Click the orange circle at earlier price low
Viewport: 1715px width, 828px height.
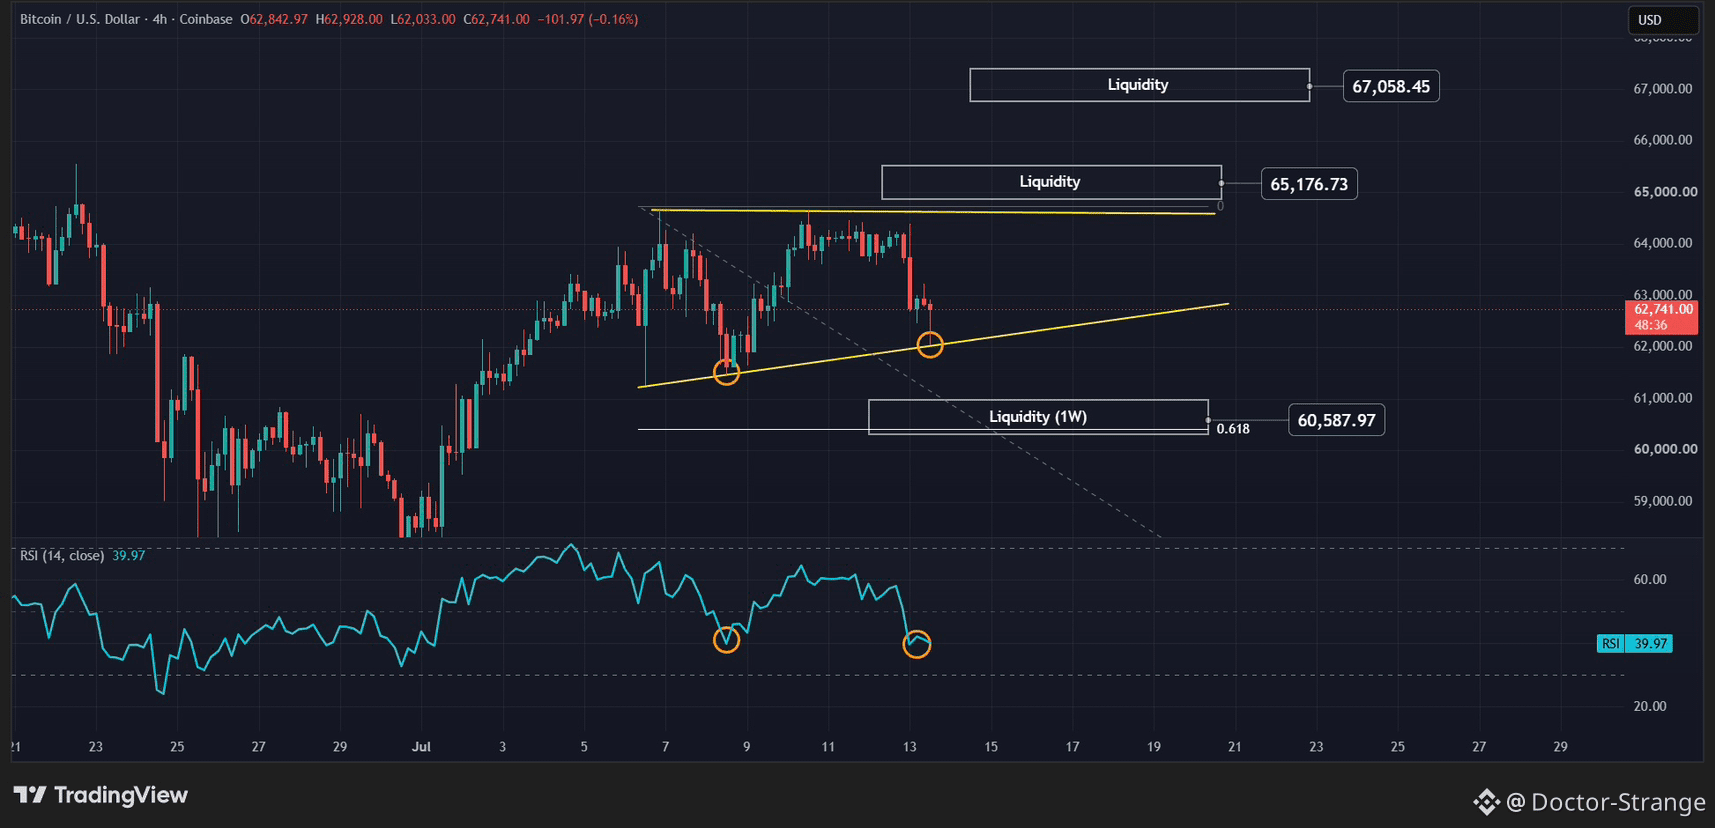[726, 372]
